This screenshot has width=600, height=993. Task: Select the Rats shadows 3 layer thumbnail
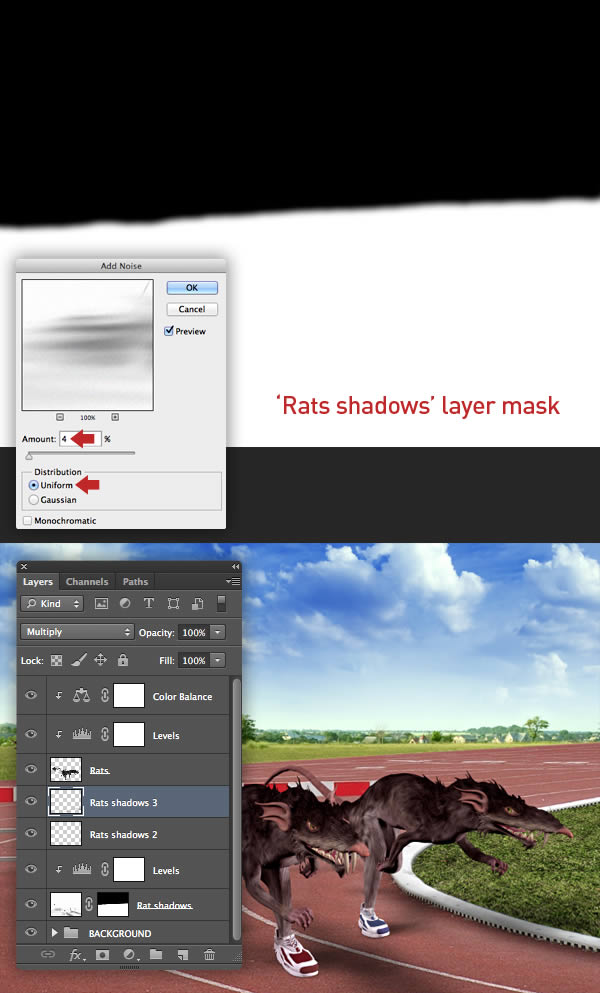66,802
